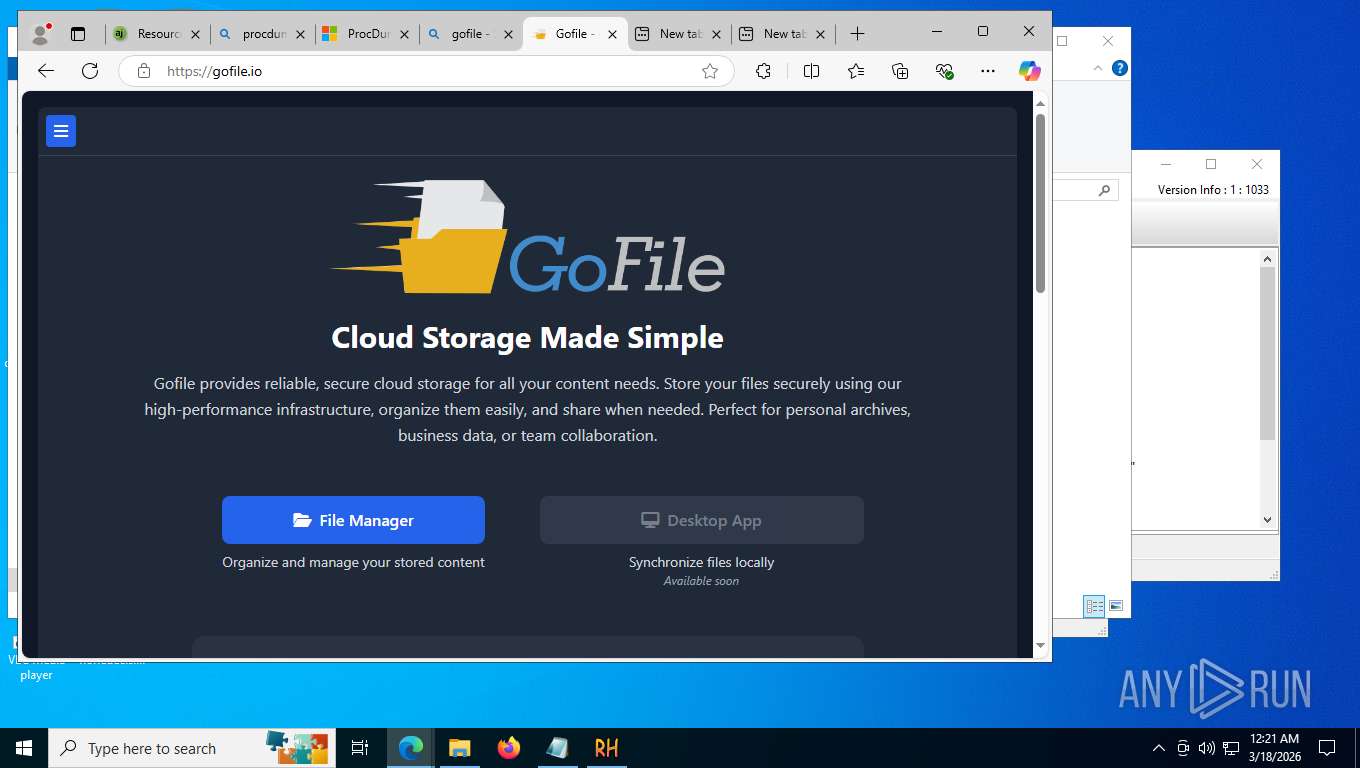Click the File Manager button

(353, 520)
